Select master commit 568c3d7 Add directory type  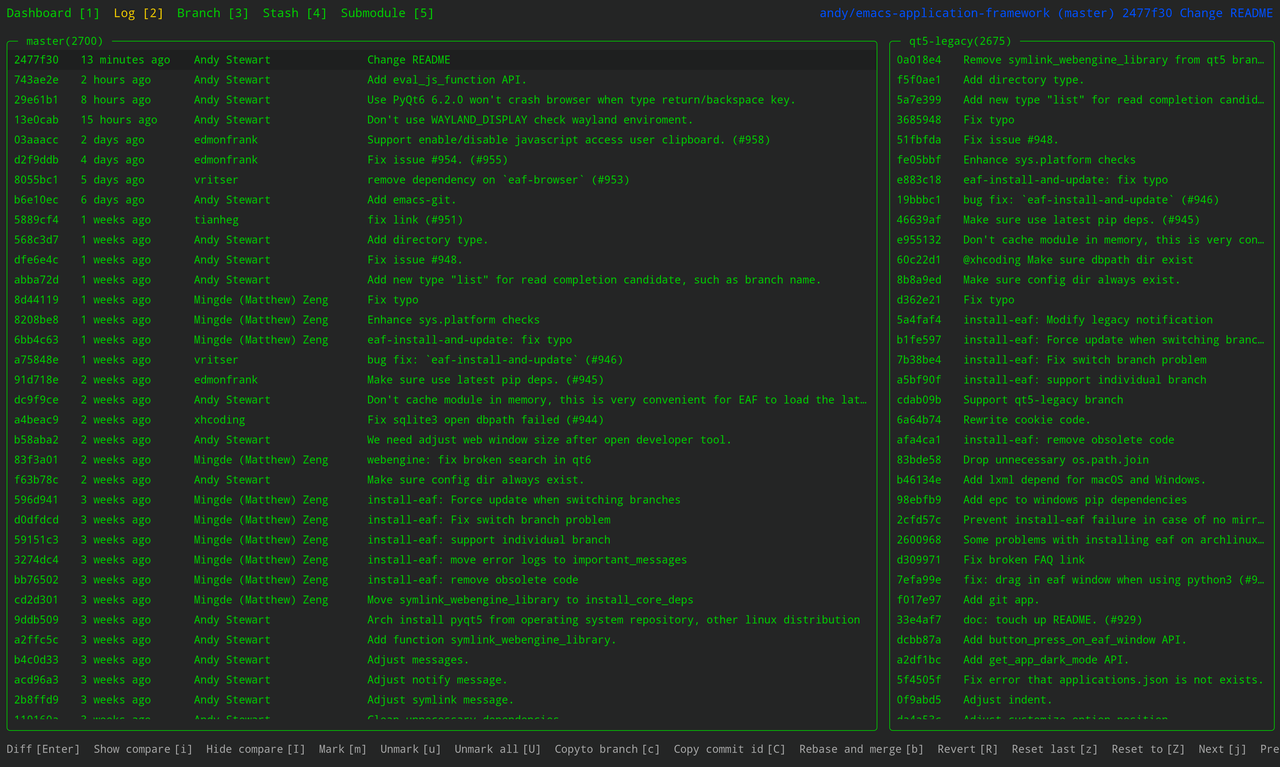pyautogui.click(x=442, y=240)
